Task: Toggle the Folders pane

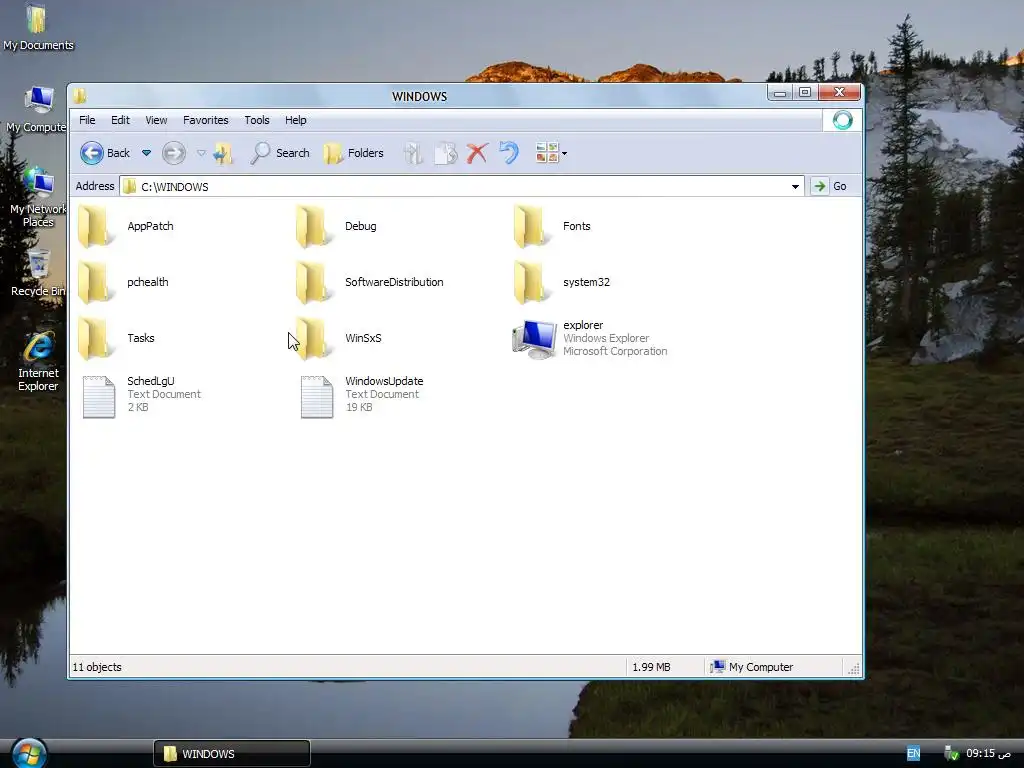Action: [353, 153]
